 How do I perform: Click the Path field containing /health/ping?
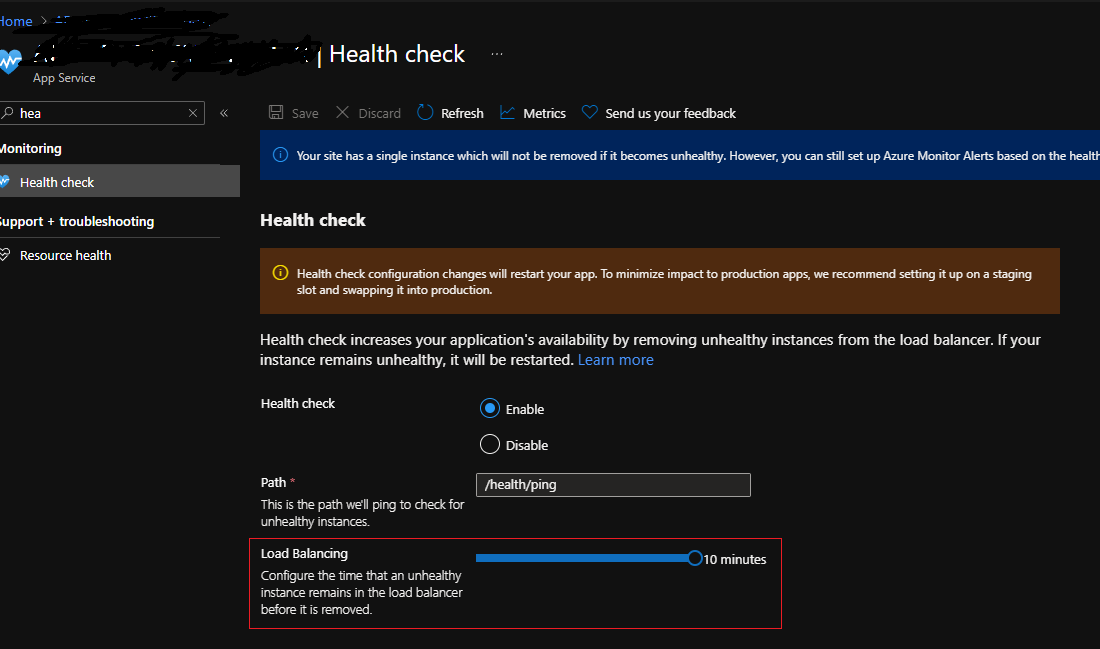pyautogui.click(x=612, y=484)
